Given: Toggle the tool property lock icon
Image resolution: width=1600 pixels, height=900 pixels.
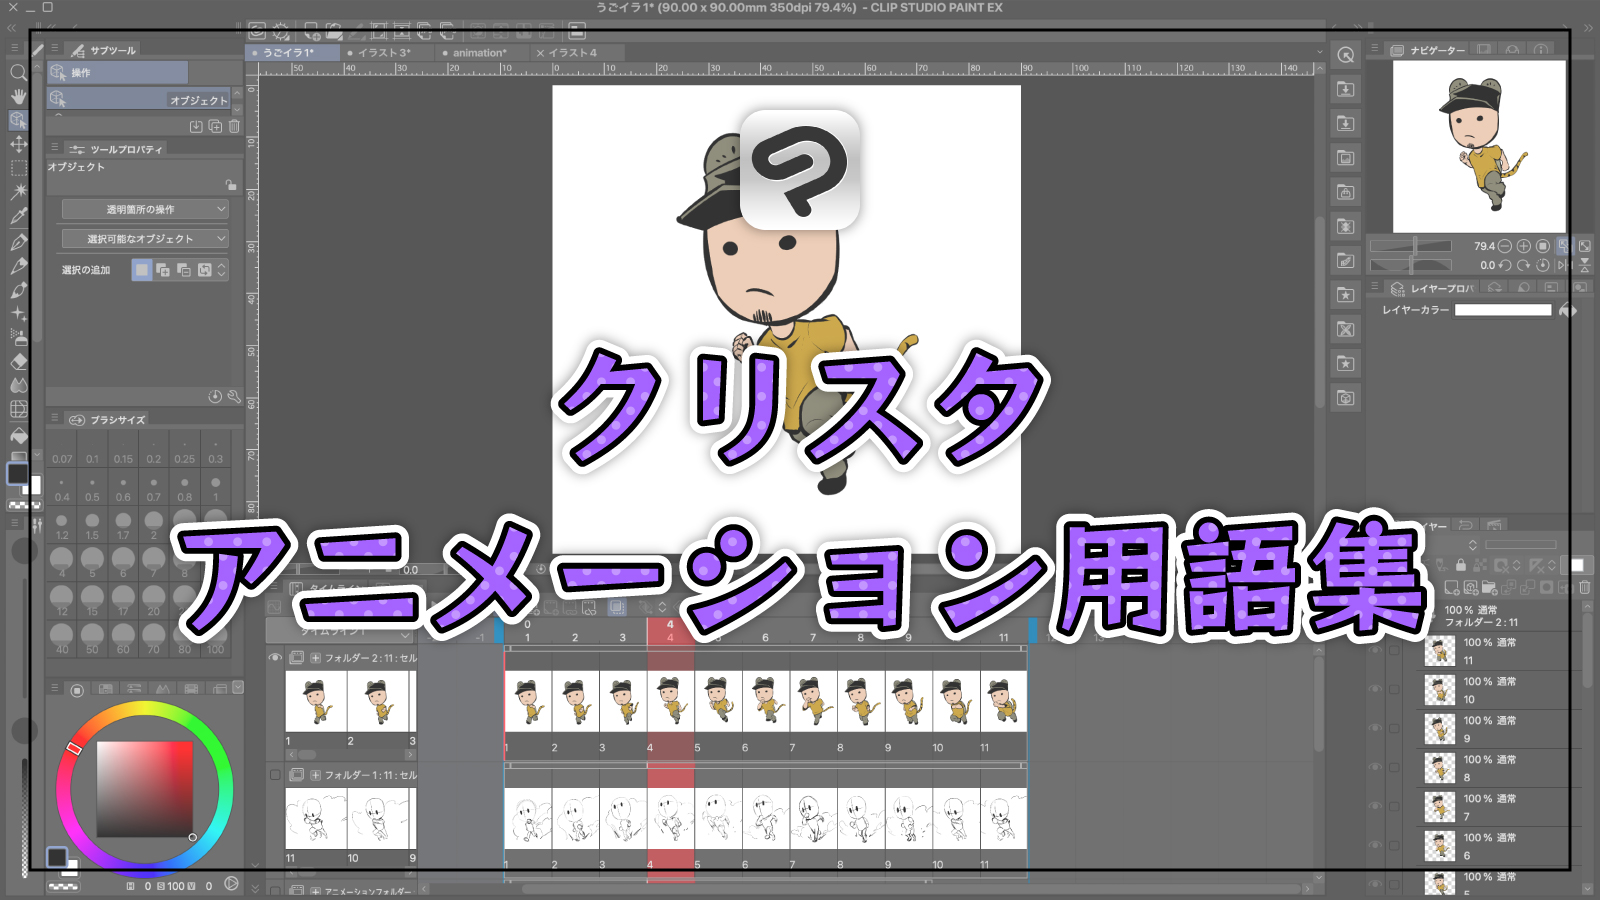Looking at the screenshot, I should click(x=231, y=185).
